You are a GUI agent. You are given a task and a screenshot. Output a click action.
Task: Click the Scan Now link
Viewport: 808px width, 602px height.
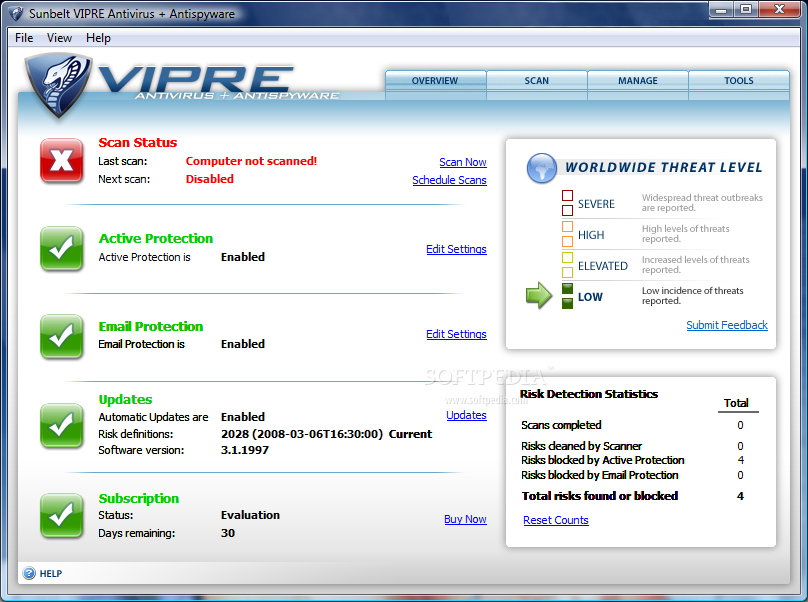click(463, 162)
